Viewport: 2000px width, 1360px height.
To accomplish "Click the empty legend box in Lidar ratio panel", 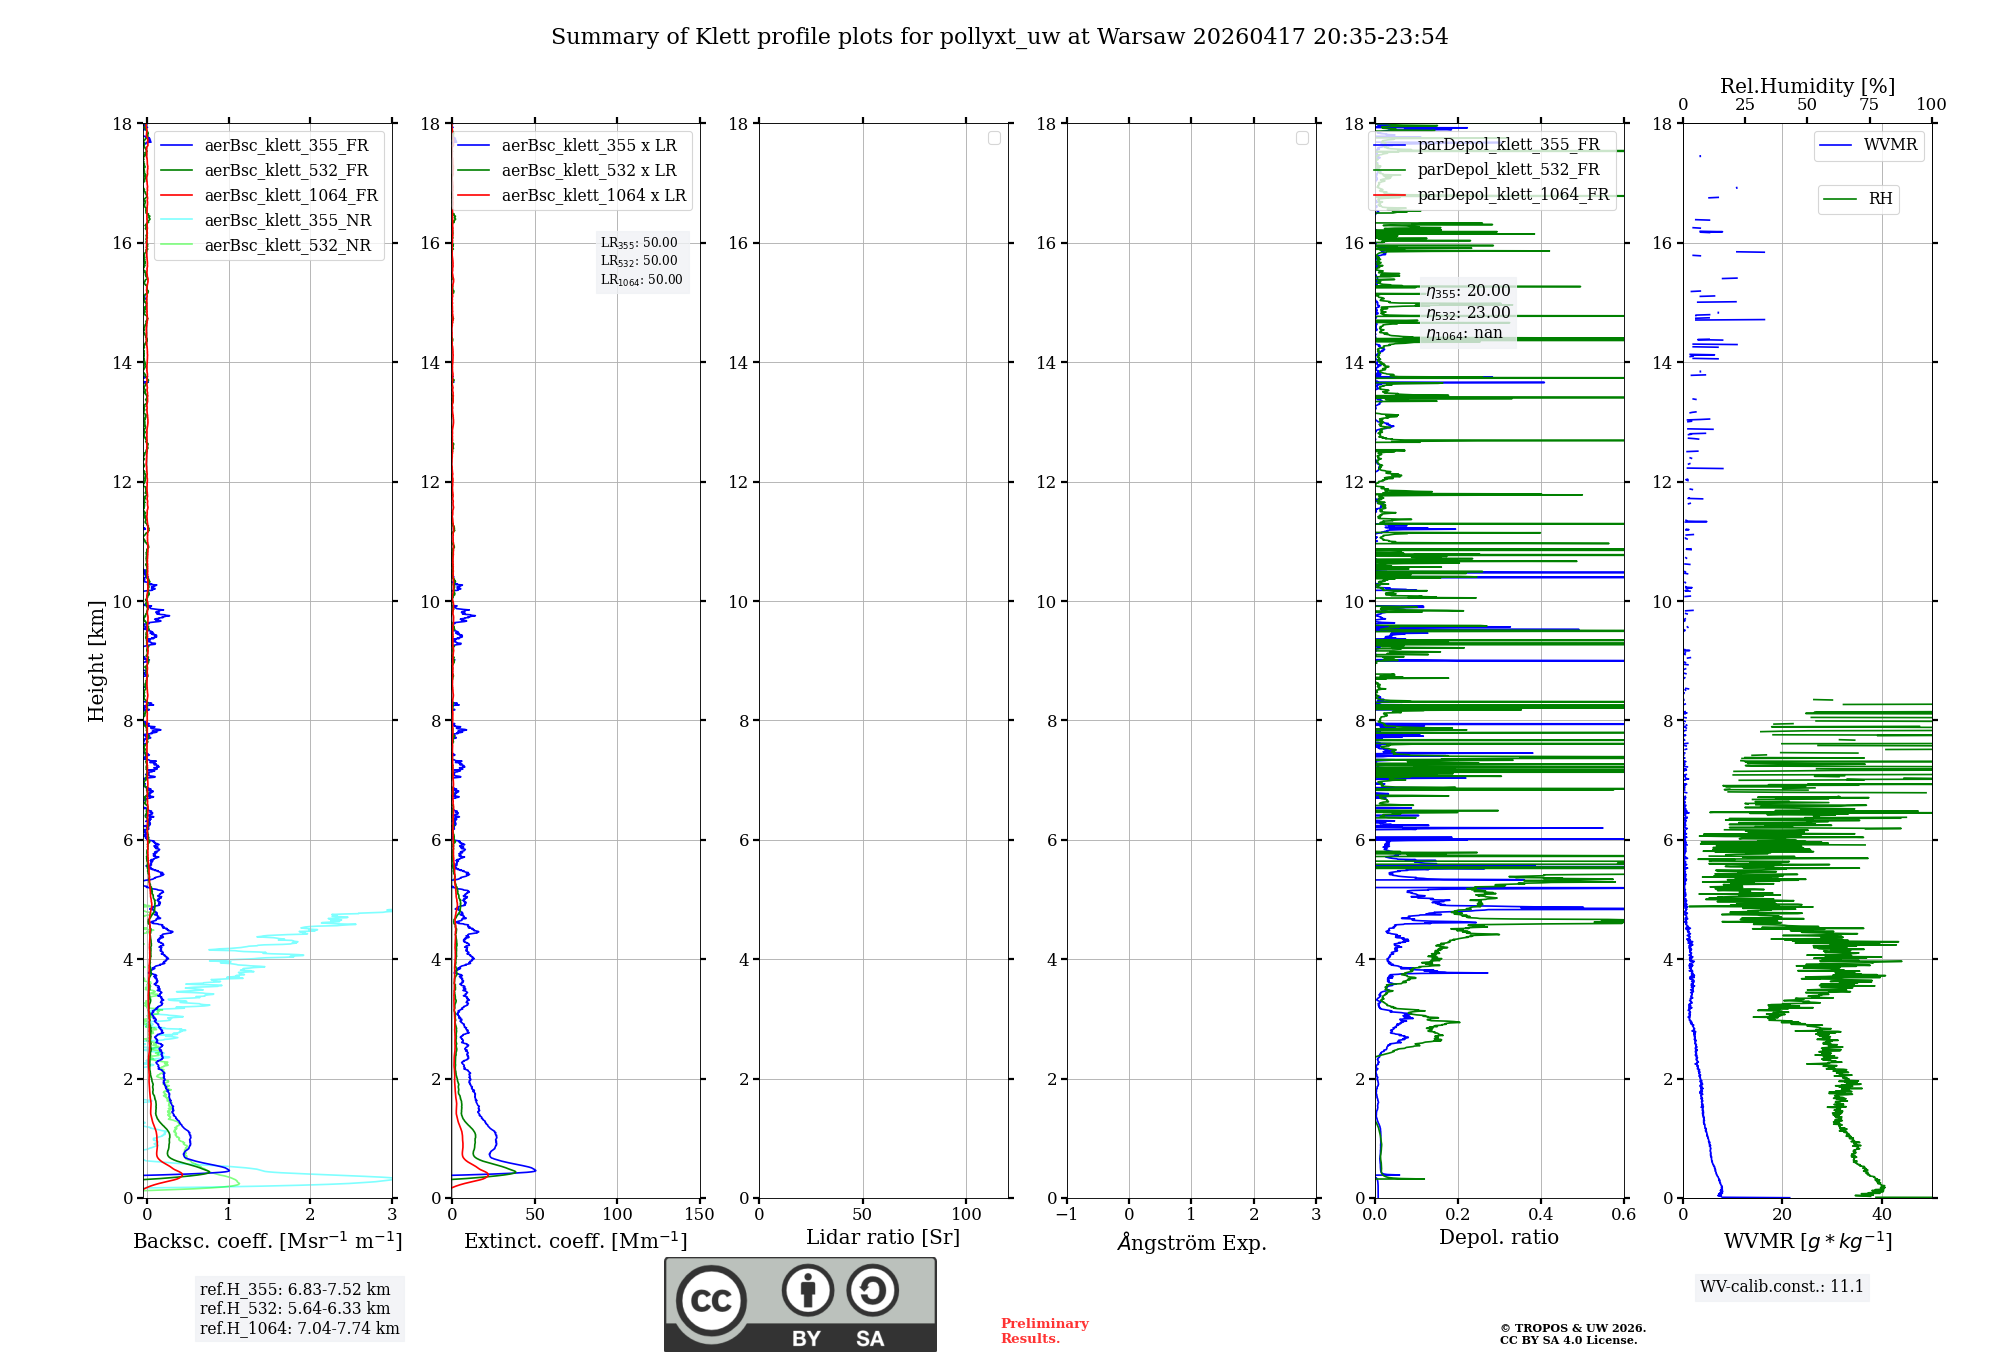I will point(994,138).
